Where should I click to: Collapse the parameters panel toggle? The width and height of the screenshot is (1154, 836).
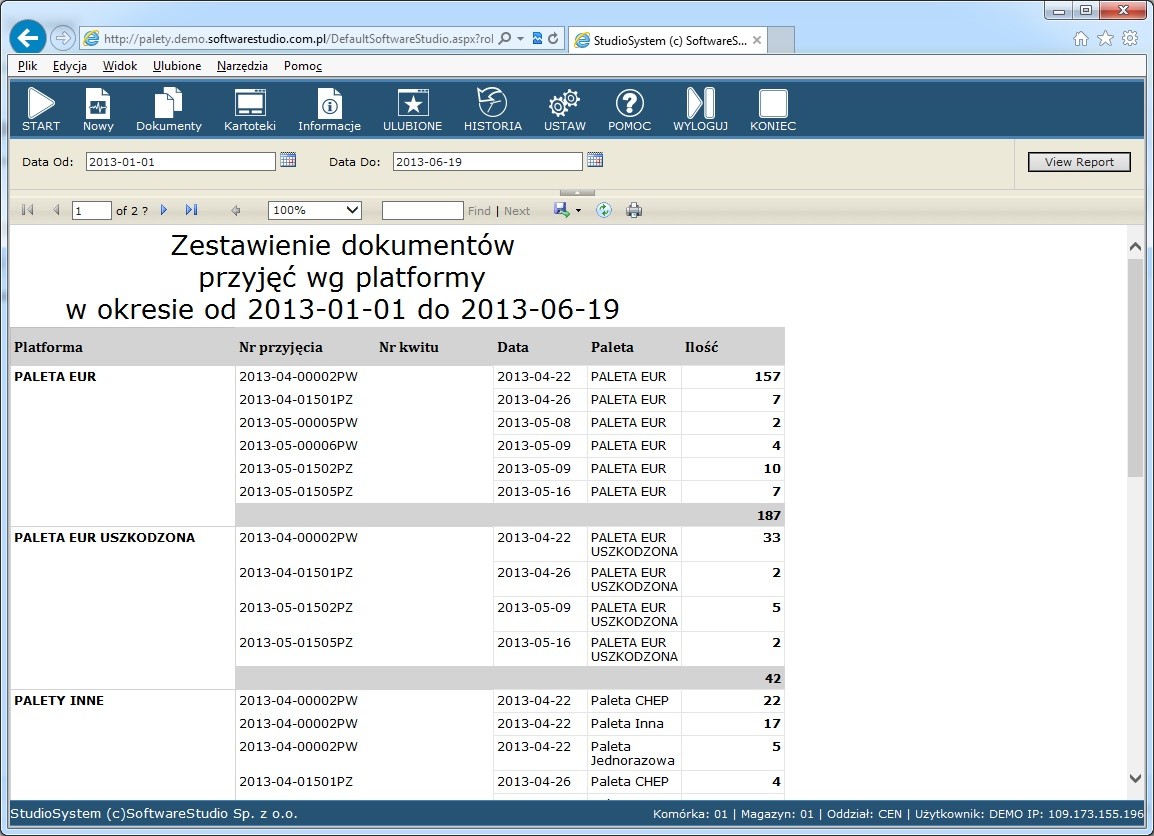[x=577, y=193]
